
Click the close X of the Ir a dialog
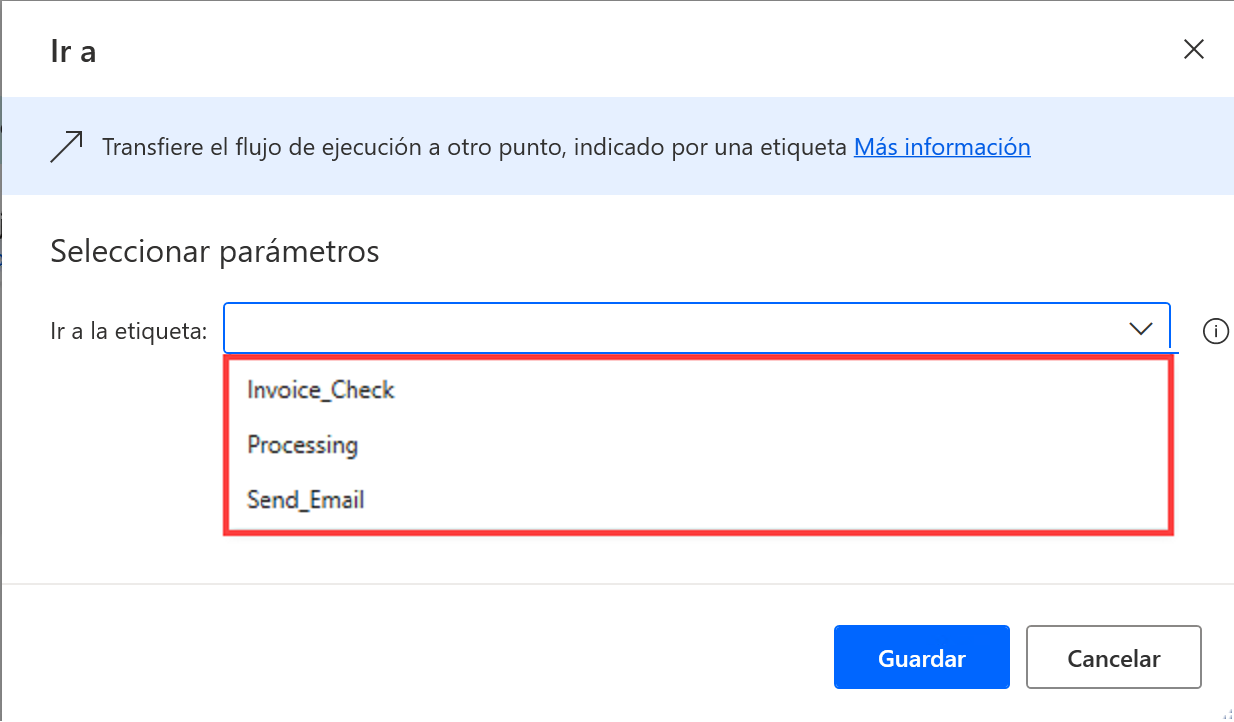coord(1194,48)
